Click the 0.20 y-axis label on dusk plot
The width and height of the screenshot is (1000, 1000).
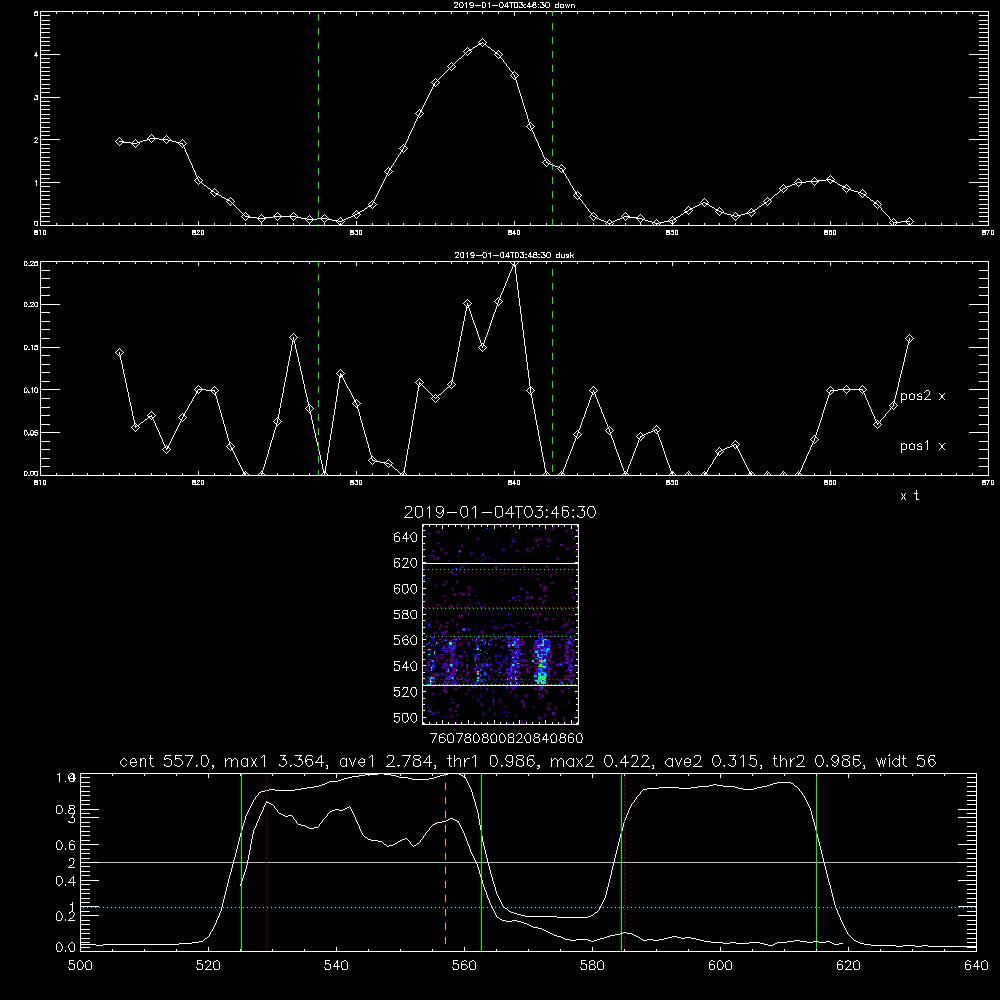[x=31, y=305]
